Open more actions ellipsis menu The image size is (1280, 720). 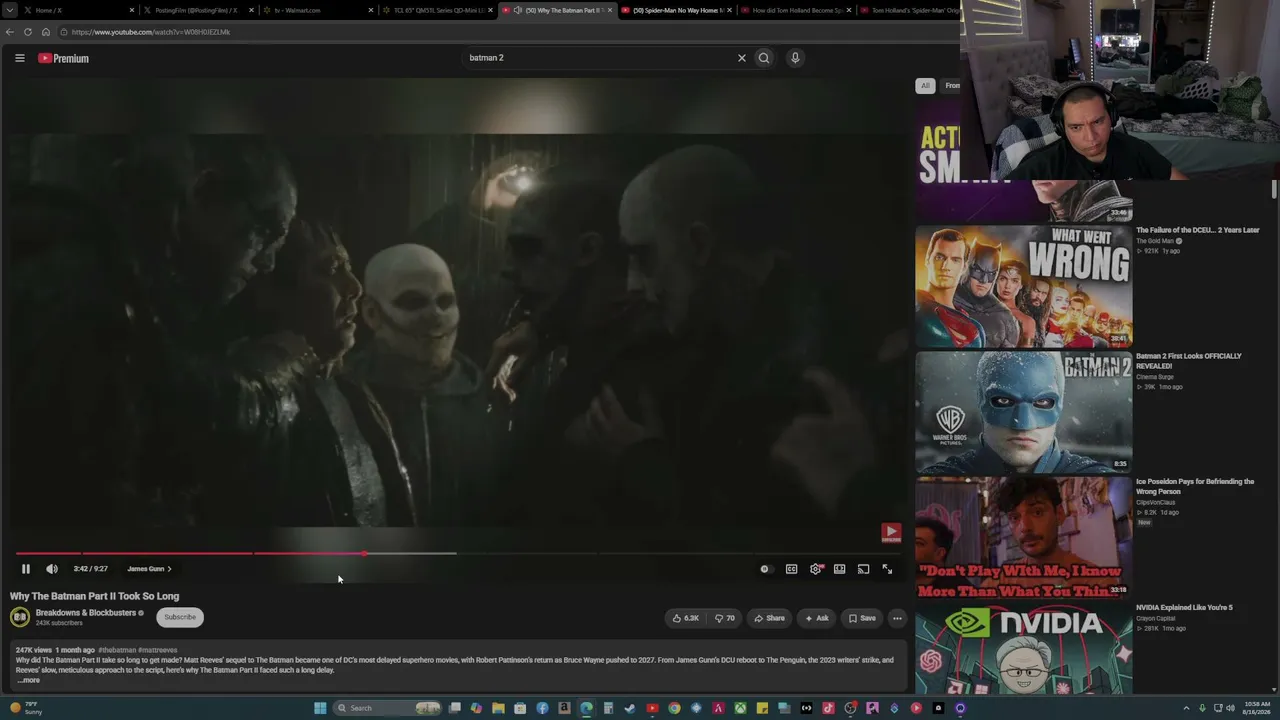pos(897,618)
